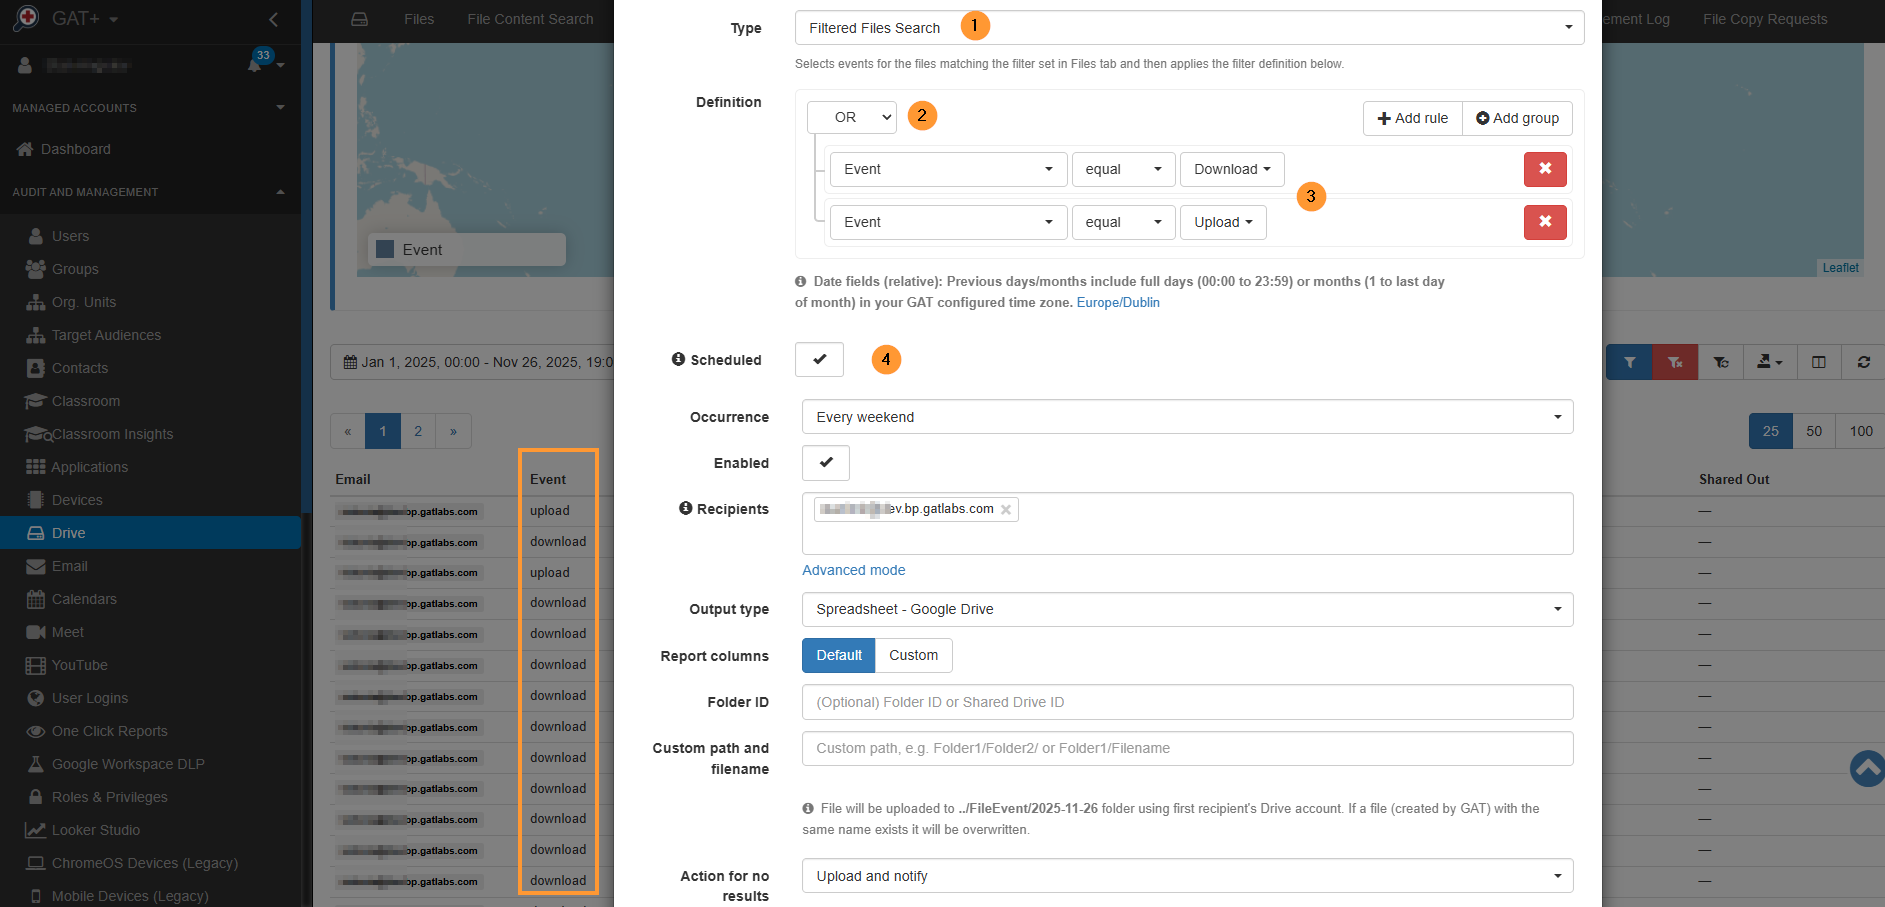The width and height of the screenshot is (1885, 907).
Task: Click the Add rule button
Action: [1412, 118]
